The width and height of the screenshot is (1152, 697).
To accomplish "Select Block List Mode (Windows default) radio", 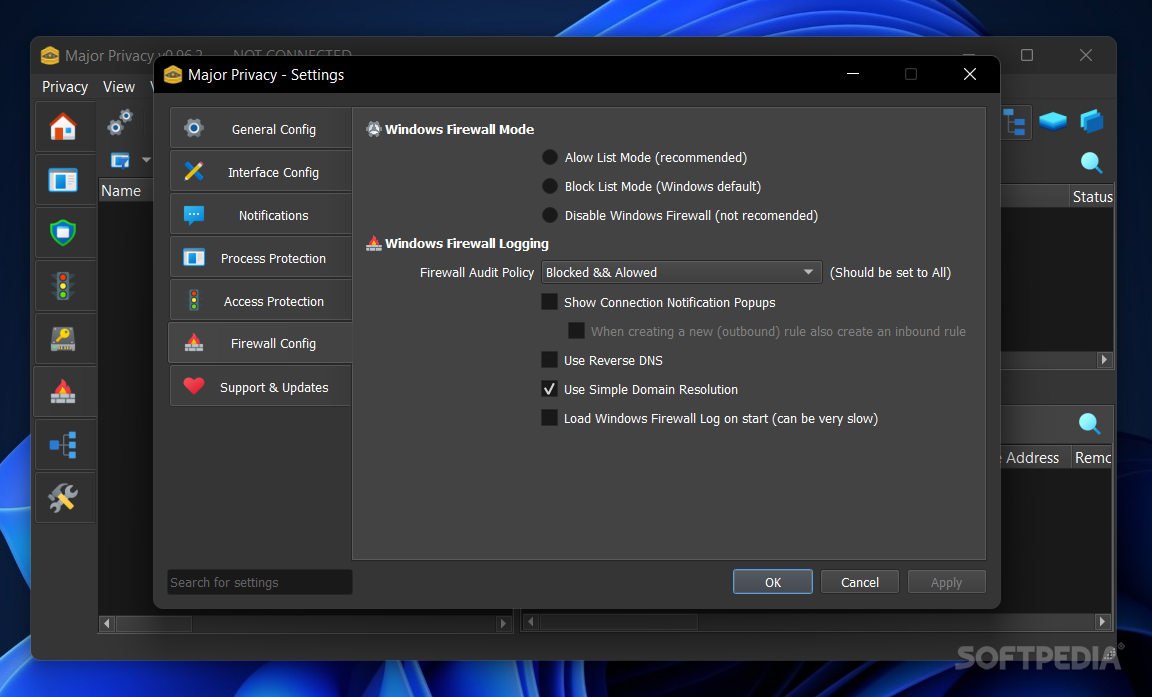I will pos(550,187).
